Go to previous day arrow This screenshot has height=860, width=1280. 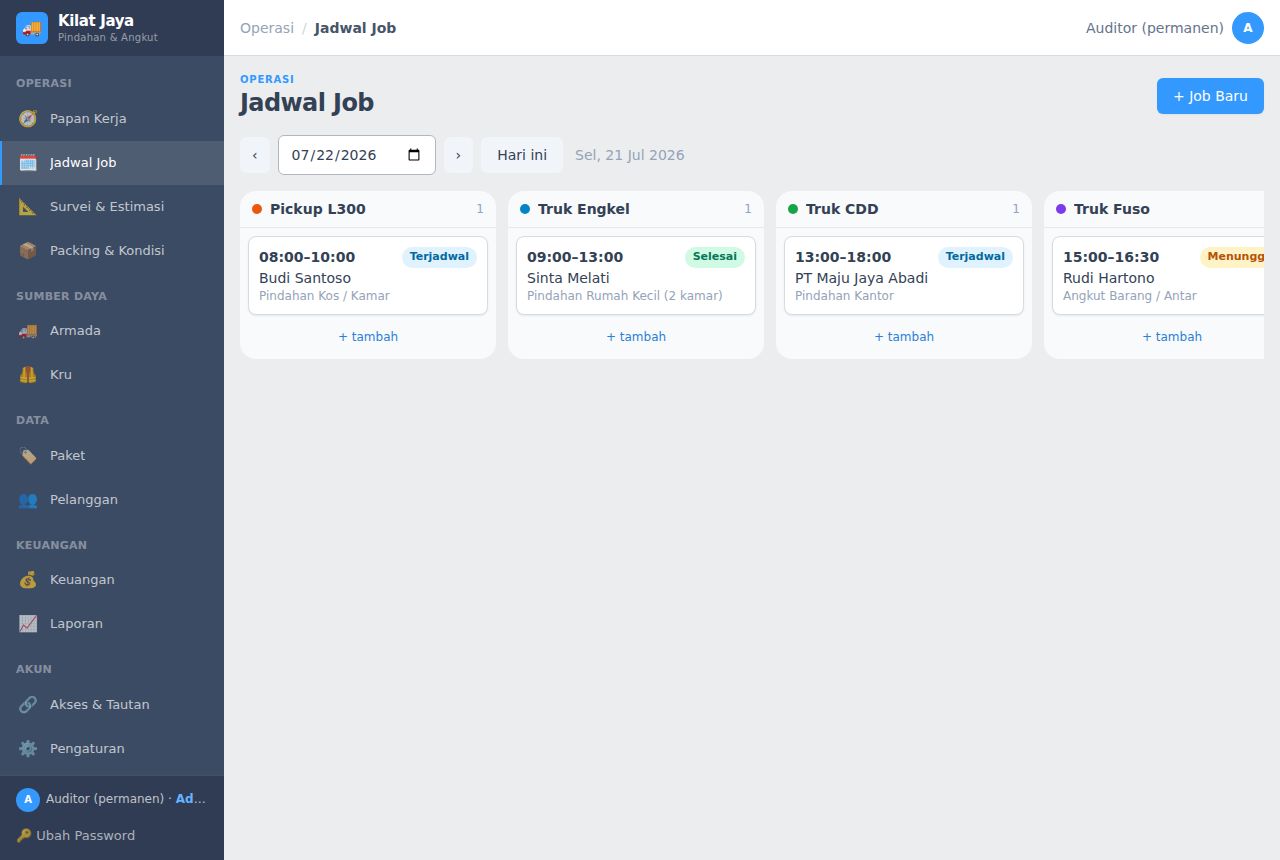pyautogui.click(x=255, y=155)
